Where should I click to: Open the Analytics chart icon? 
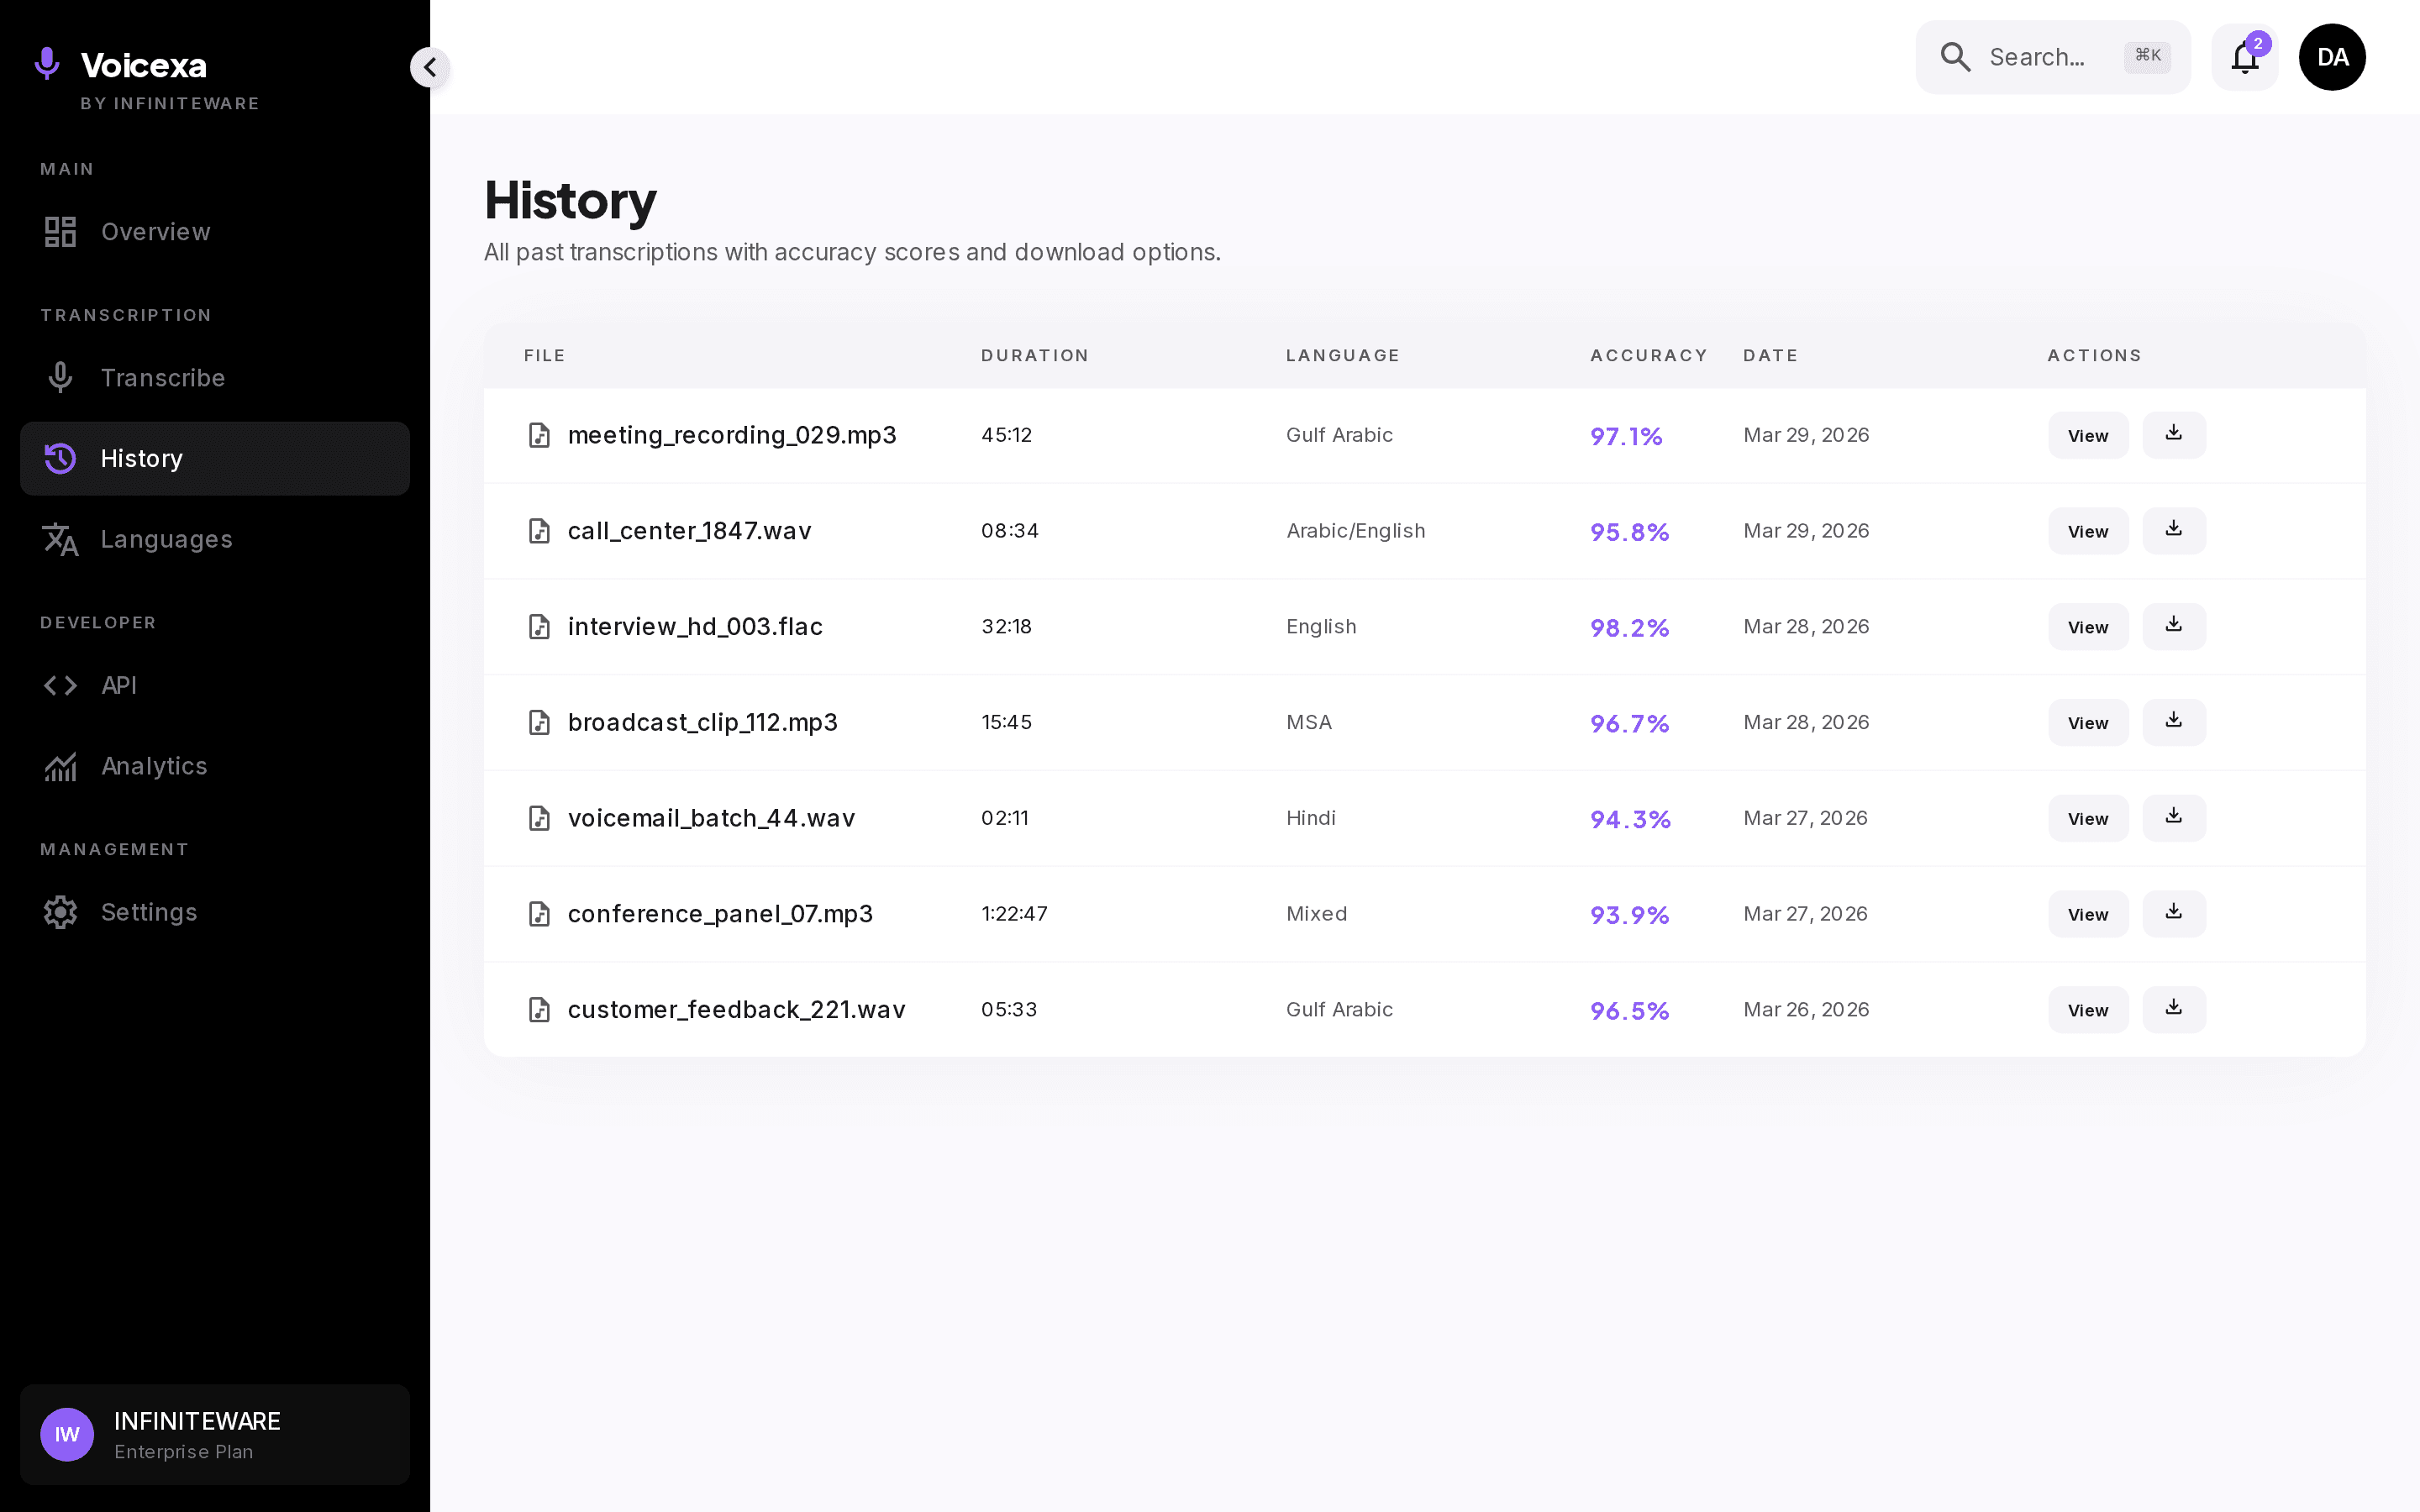coord(60,767)
